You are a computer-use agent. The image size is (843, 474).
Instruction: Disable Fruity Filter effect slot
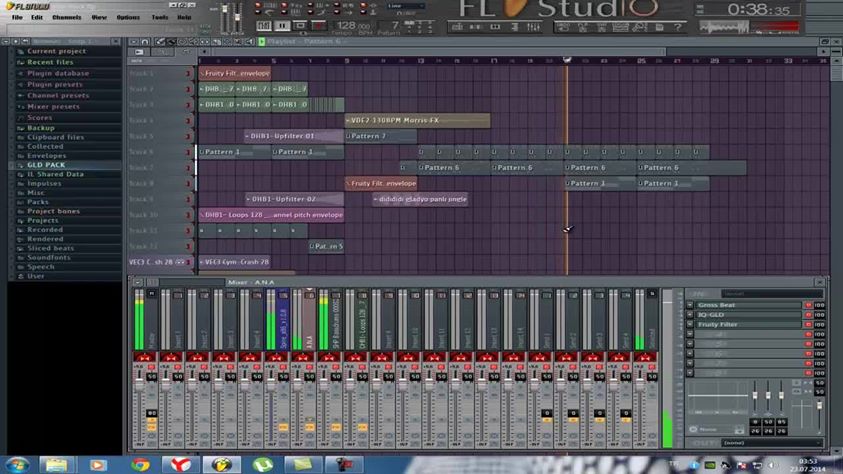808,325
